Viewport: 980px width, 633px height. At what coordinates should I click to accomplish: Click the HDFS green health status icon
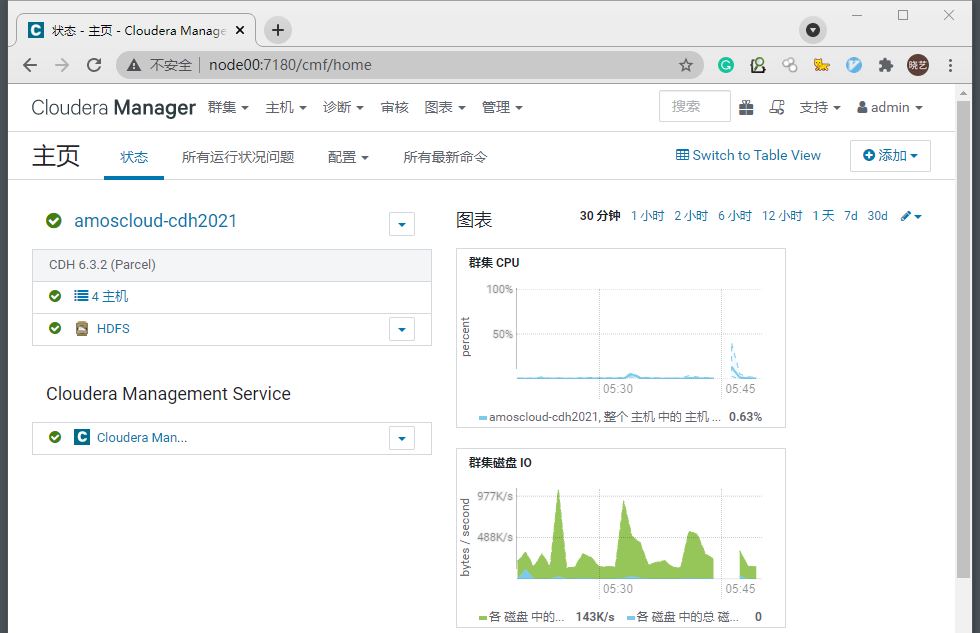tap(55, 328)
